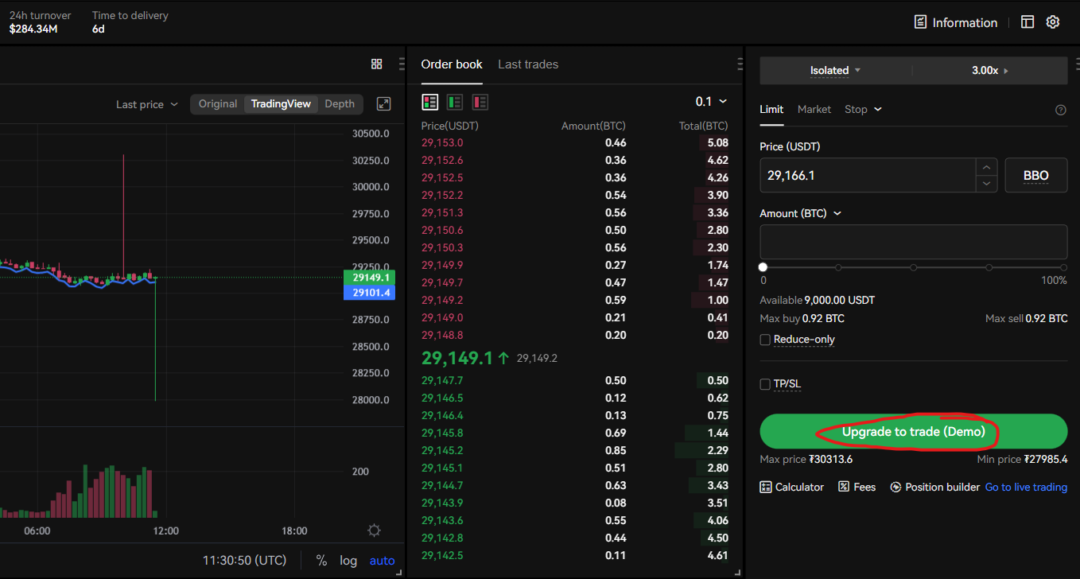Select the combined buy/sell order book view
This screenshot has width=1080, height=579.
click(430, 102)
